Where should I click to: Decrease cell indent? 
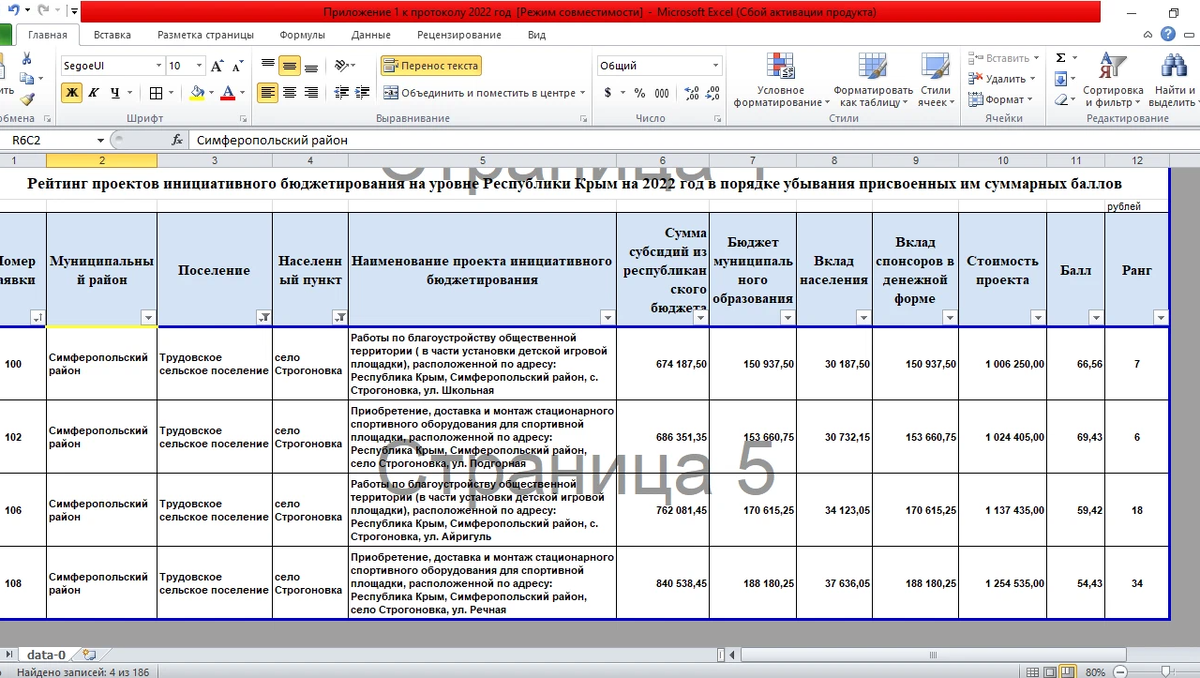click(342, 93)
